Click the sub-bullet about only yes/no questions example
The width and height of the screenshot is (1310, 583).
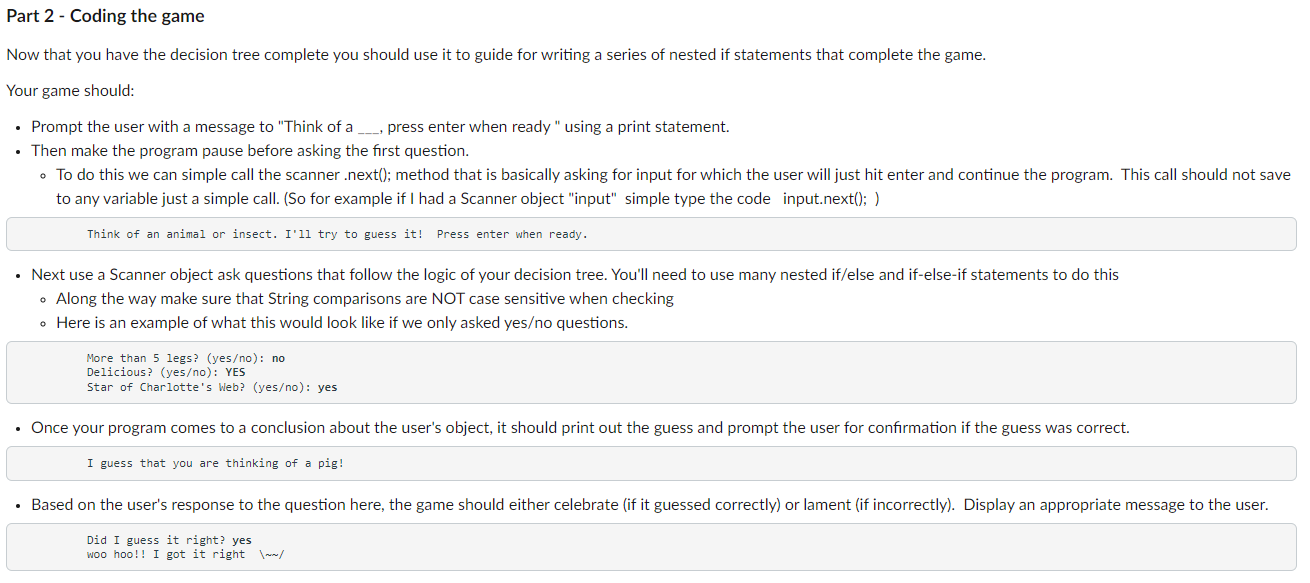(x=342, y=323)
